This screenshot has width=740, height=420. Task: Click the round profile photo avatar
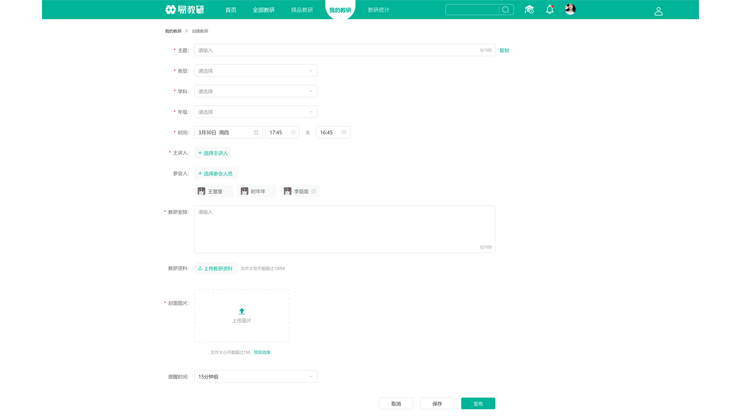pos(570,9)
